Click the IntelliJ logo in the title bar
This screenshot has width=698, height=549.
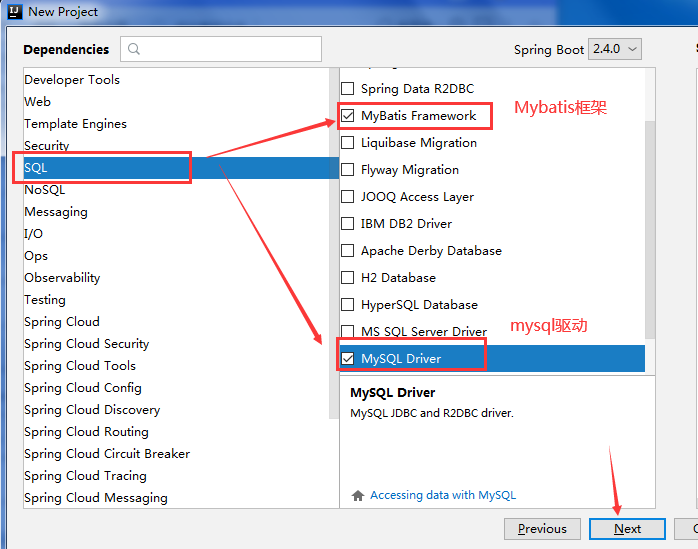click(x=15, y=12)
